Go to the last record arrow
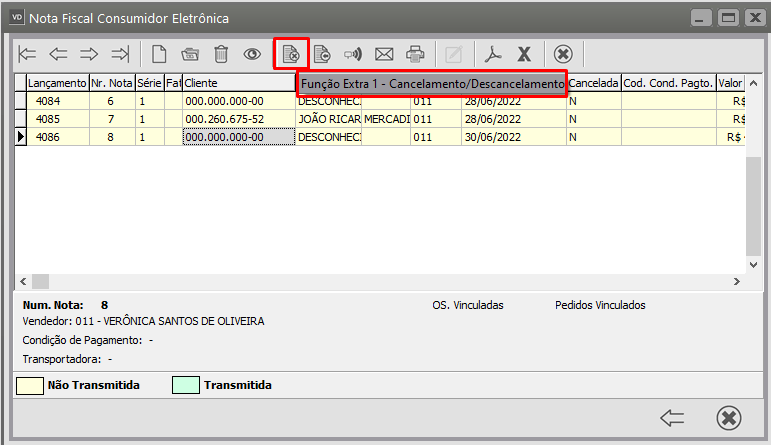Image resolution: width=771 pixels, height=445 pixels. pos(121,54)
